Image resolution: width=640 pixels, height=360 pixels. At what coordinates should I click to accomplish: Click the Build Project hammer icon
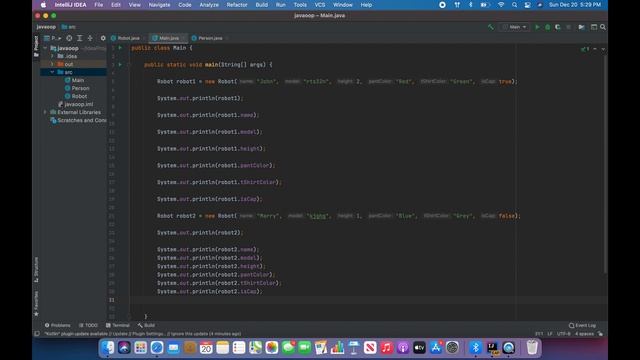[491, 27]
